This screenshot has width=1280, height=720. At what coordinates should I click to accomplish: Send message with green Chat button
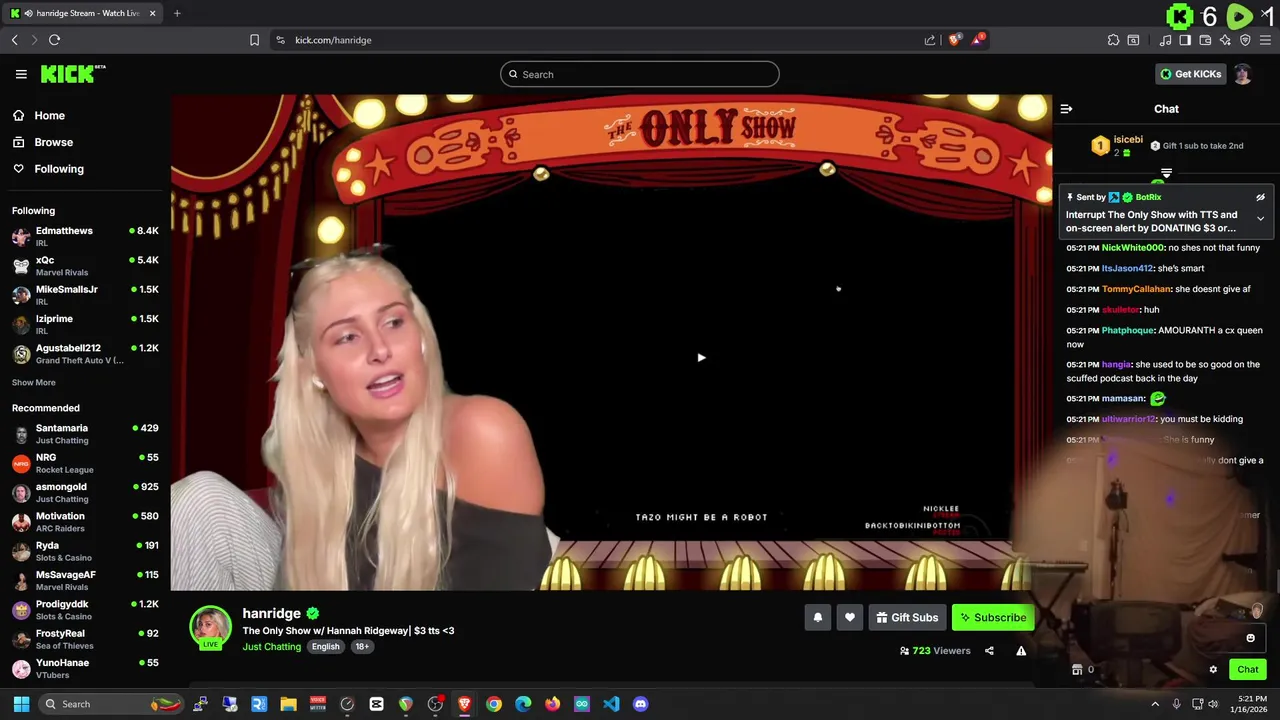[1248, 670]
